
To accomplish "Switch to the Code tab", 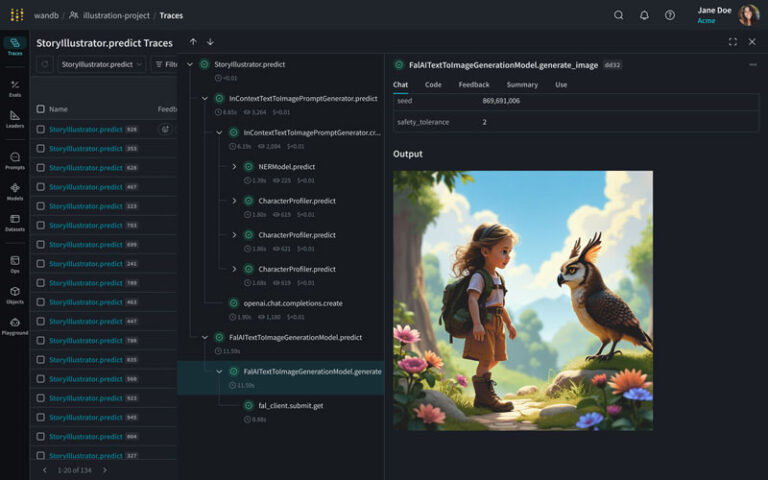I will [433, 85].
